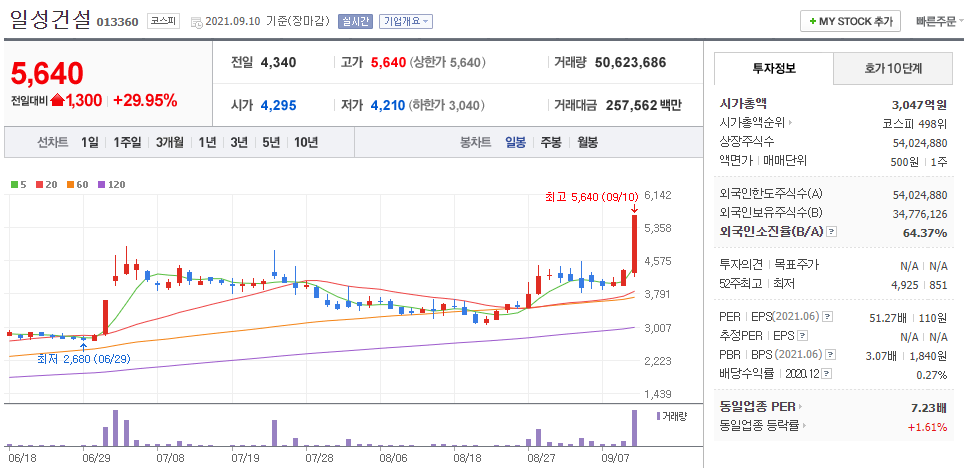972x468 pixels.
Task: Click the +29.95% change rate
Action: coord(145,100)
